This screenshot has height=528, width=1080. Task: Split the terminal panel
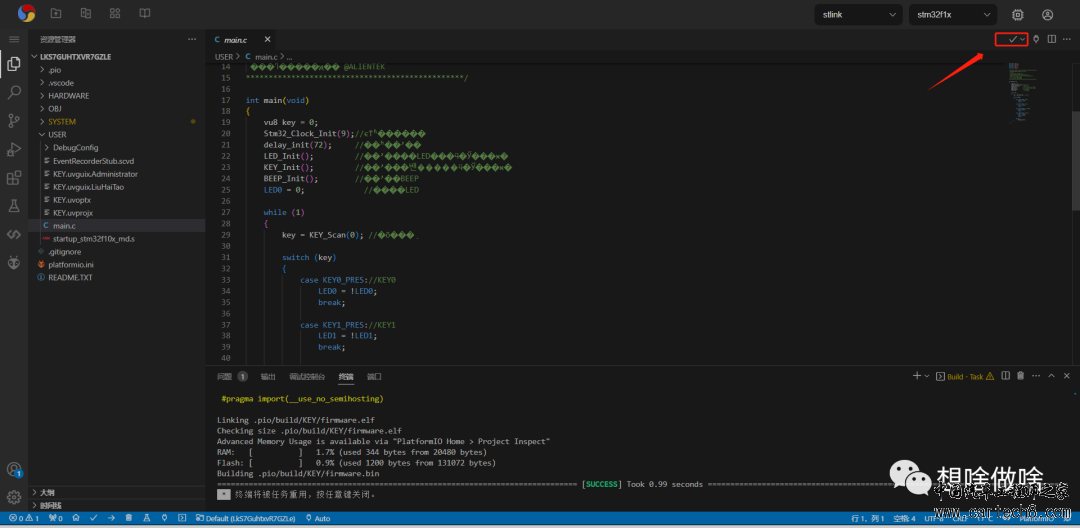click(1006, 376)
